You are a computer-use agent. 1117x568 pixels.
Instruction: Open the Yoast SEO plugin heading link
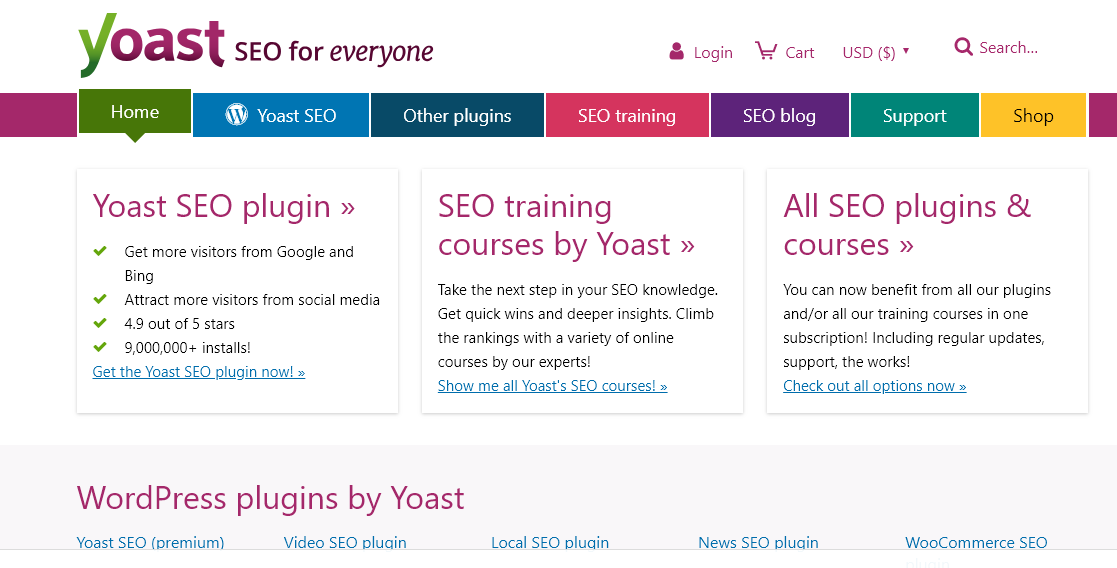tap(224, 207)
